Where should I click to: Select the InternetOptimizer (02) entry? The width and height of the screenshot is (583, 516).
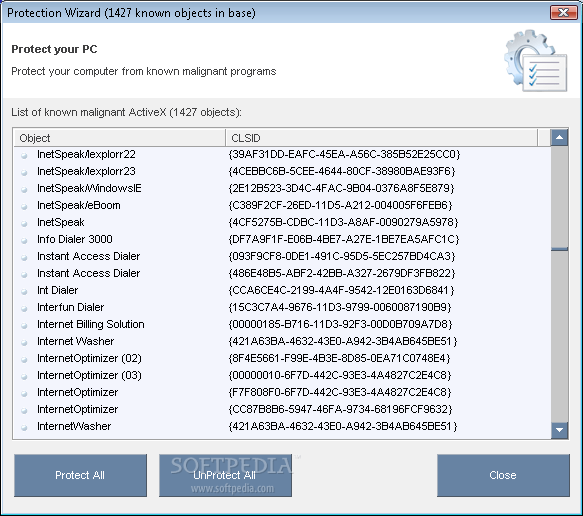pyautogui.click(x=89, y=358)
